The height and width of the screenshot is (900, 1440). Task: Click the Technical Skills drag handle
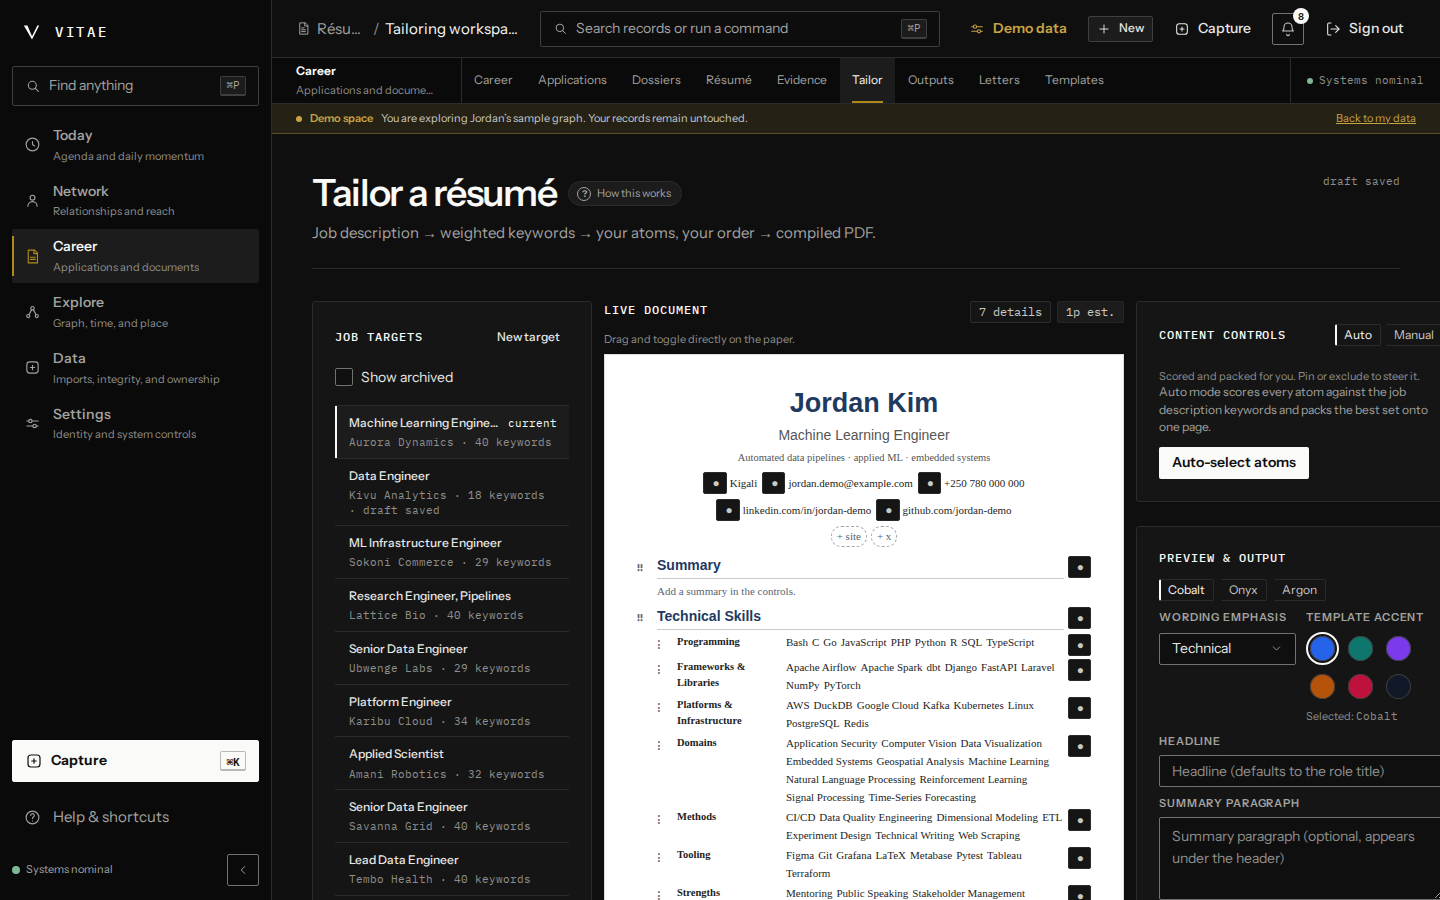point(640,618)
